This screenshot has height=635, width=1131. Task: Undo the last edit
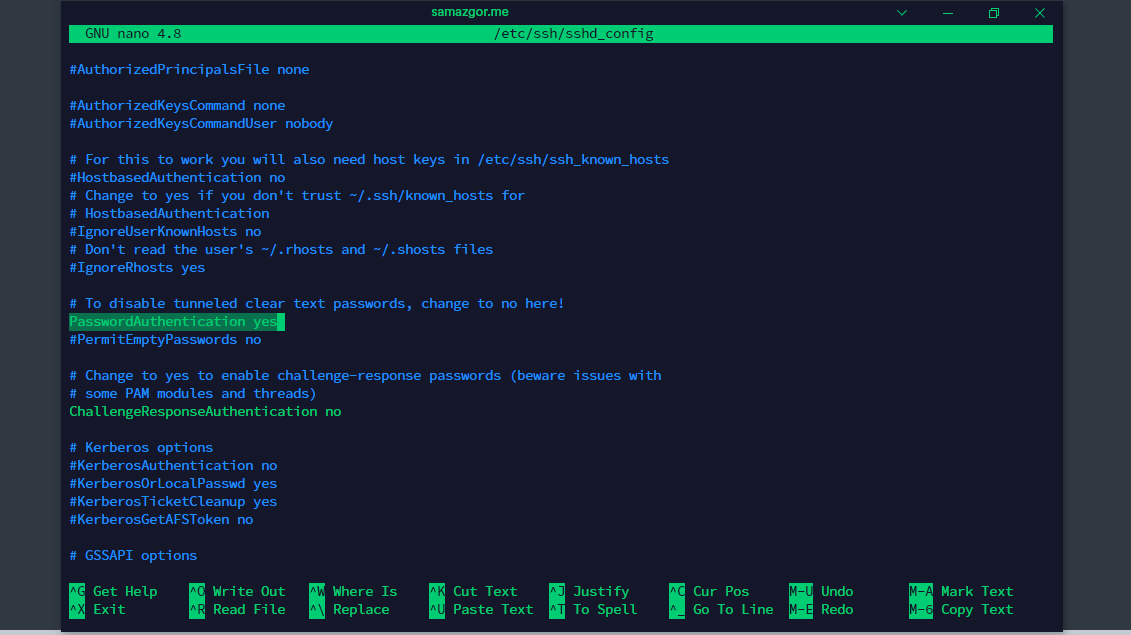(x=838, y=591)
